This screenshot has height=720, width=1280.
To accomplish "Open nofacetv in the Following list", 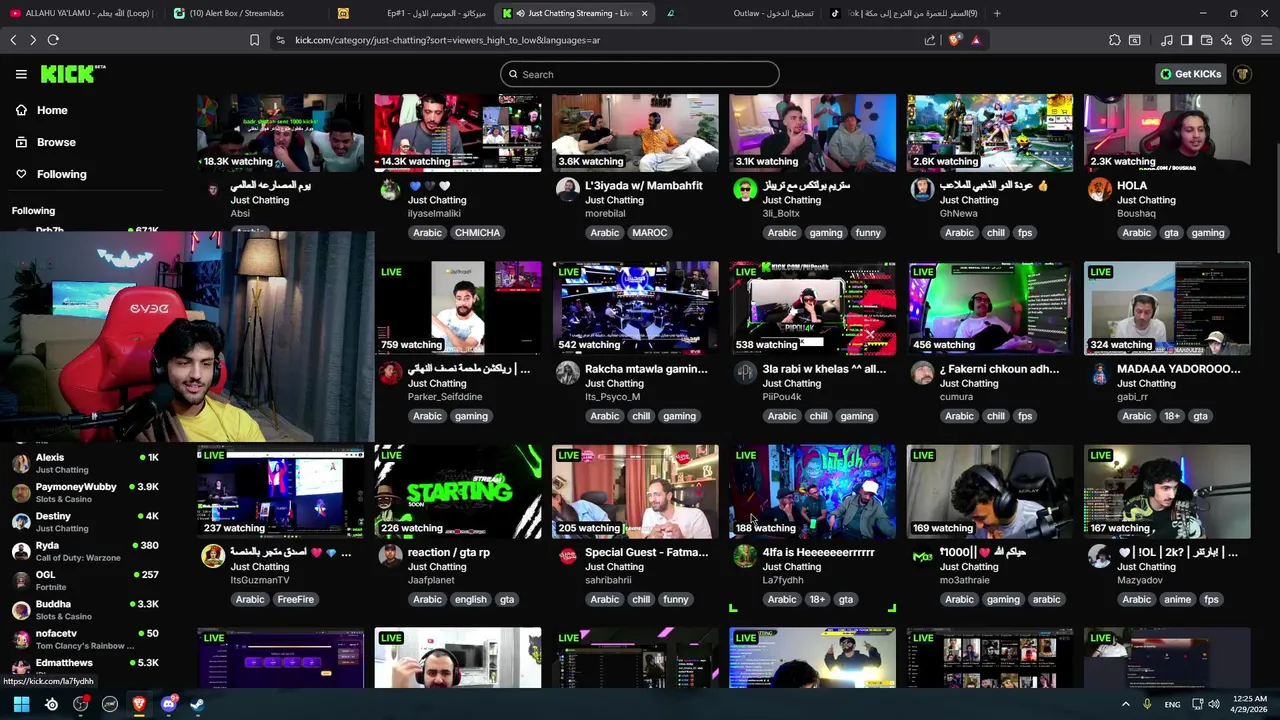I will point(85,639).
